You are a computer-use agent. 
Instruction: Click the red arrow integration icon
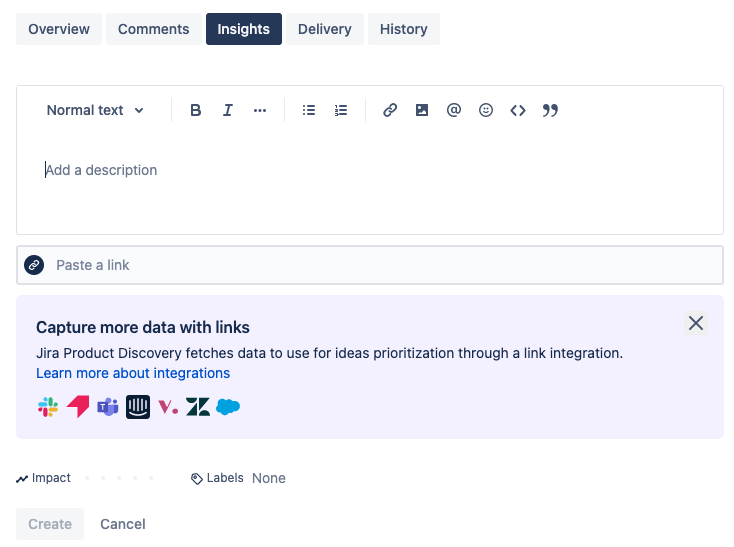(x=78, y=407)
